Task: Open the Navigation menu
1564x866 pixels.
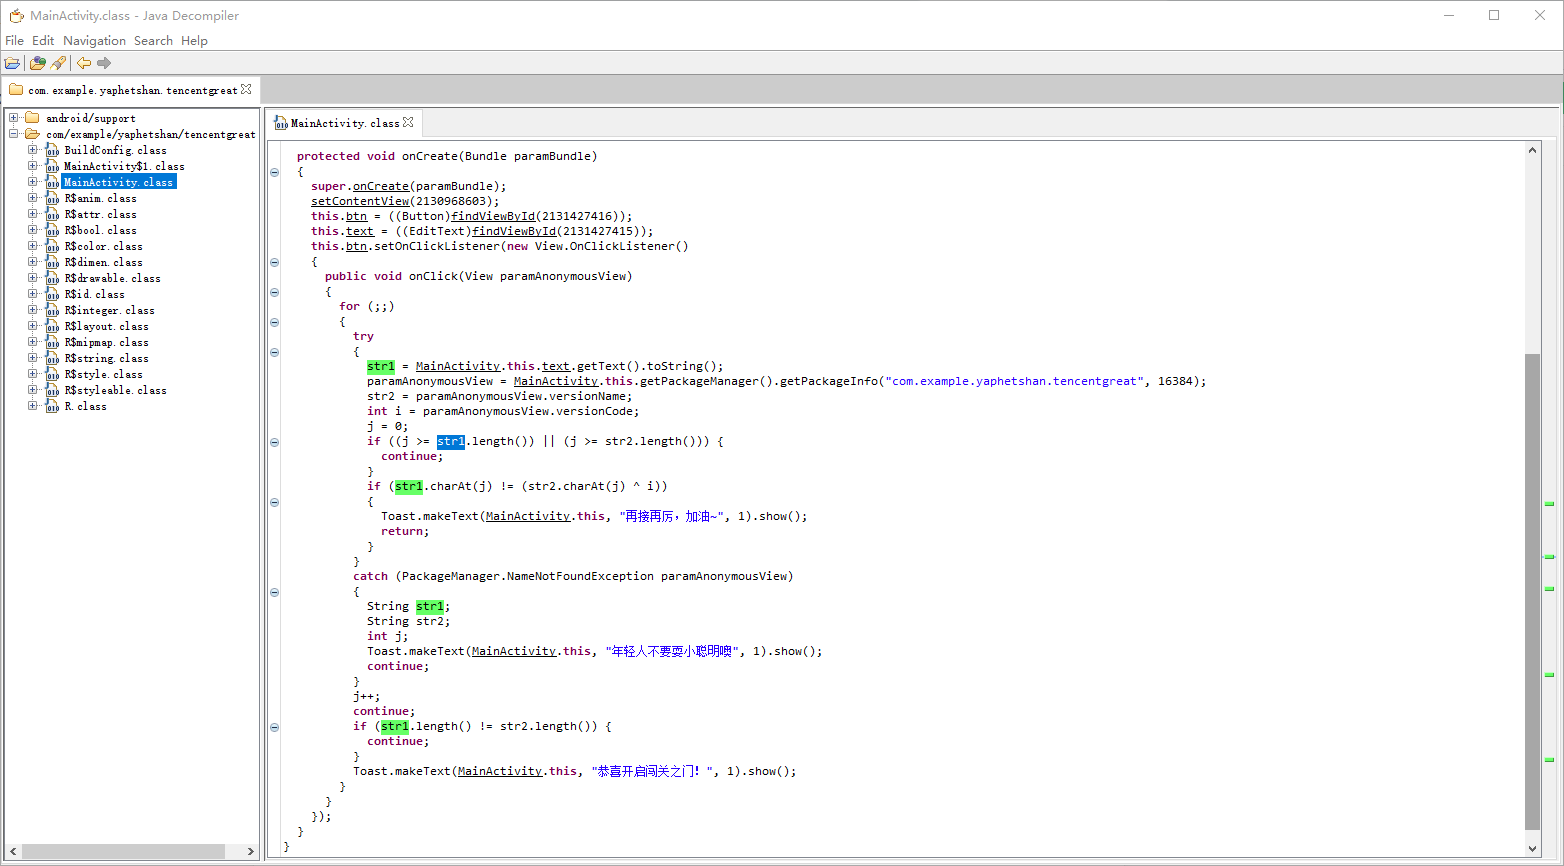Action: pos(94,41)
